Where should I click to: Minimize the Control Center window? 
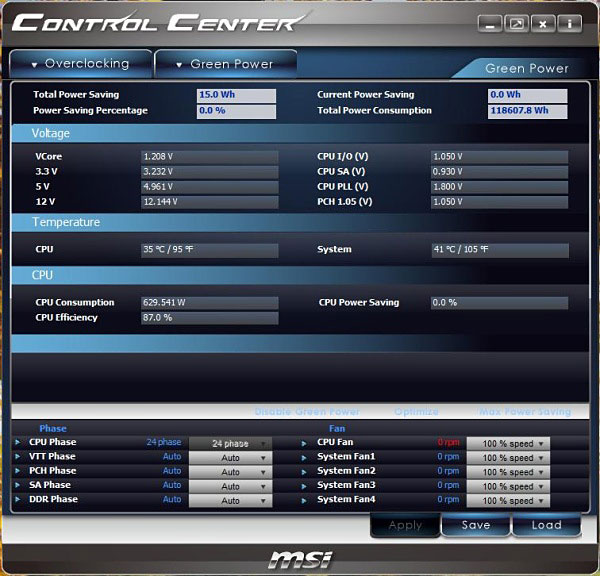coord(490,24)
